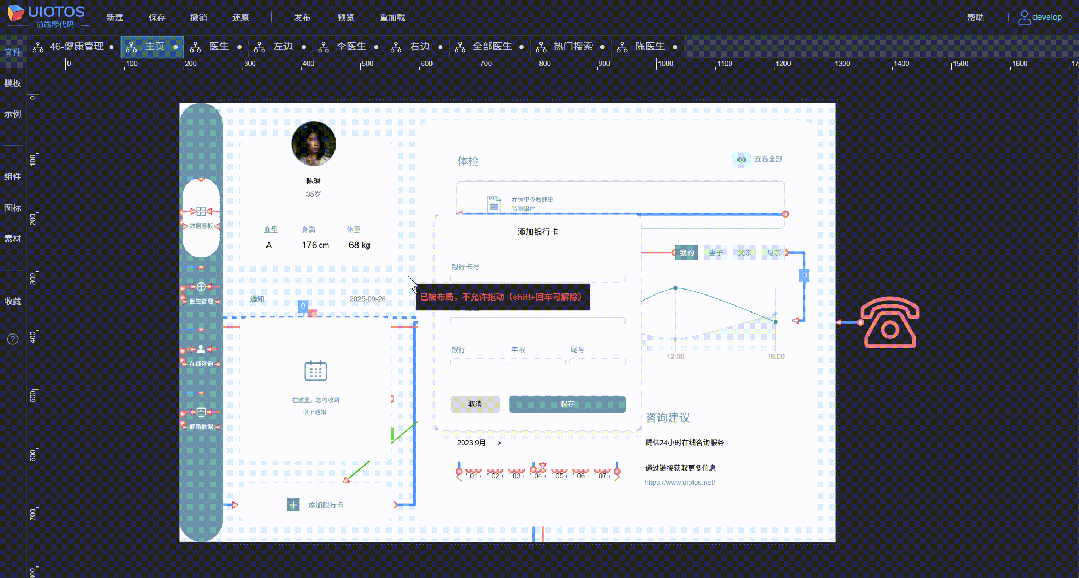This screenshot has height=578, width=1079.
Task: Click the question mark help icon
Action: (12, 339)
